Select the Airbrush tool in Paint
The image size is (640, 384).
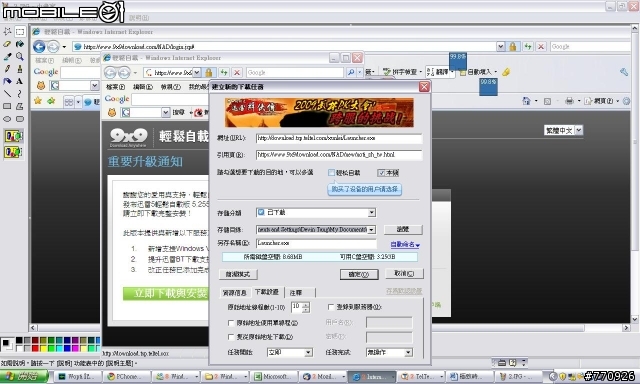7,81
